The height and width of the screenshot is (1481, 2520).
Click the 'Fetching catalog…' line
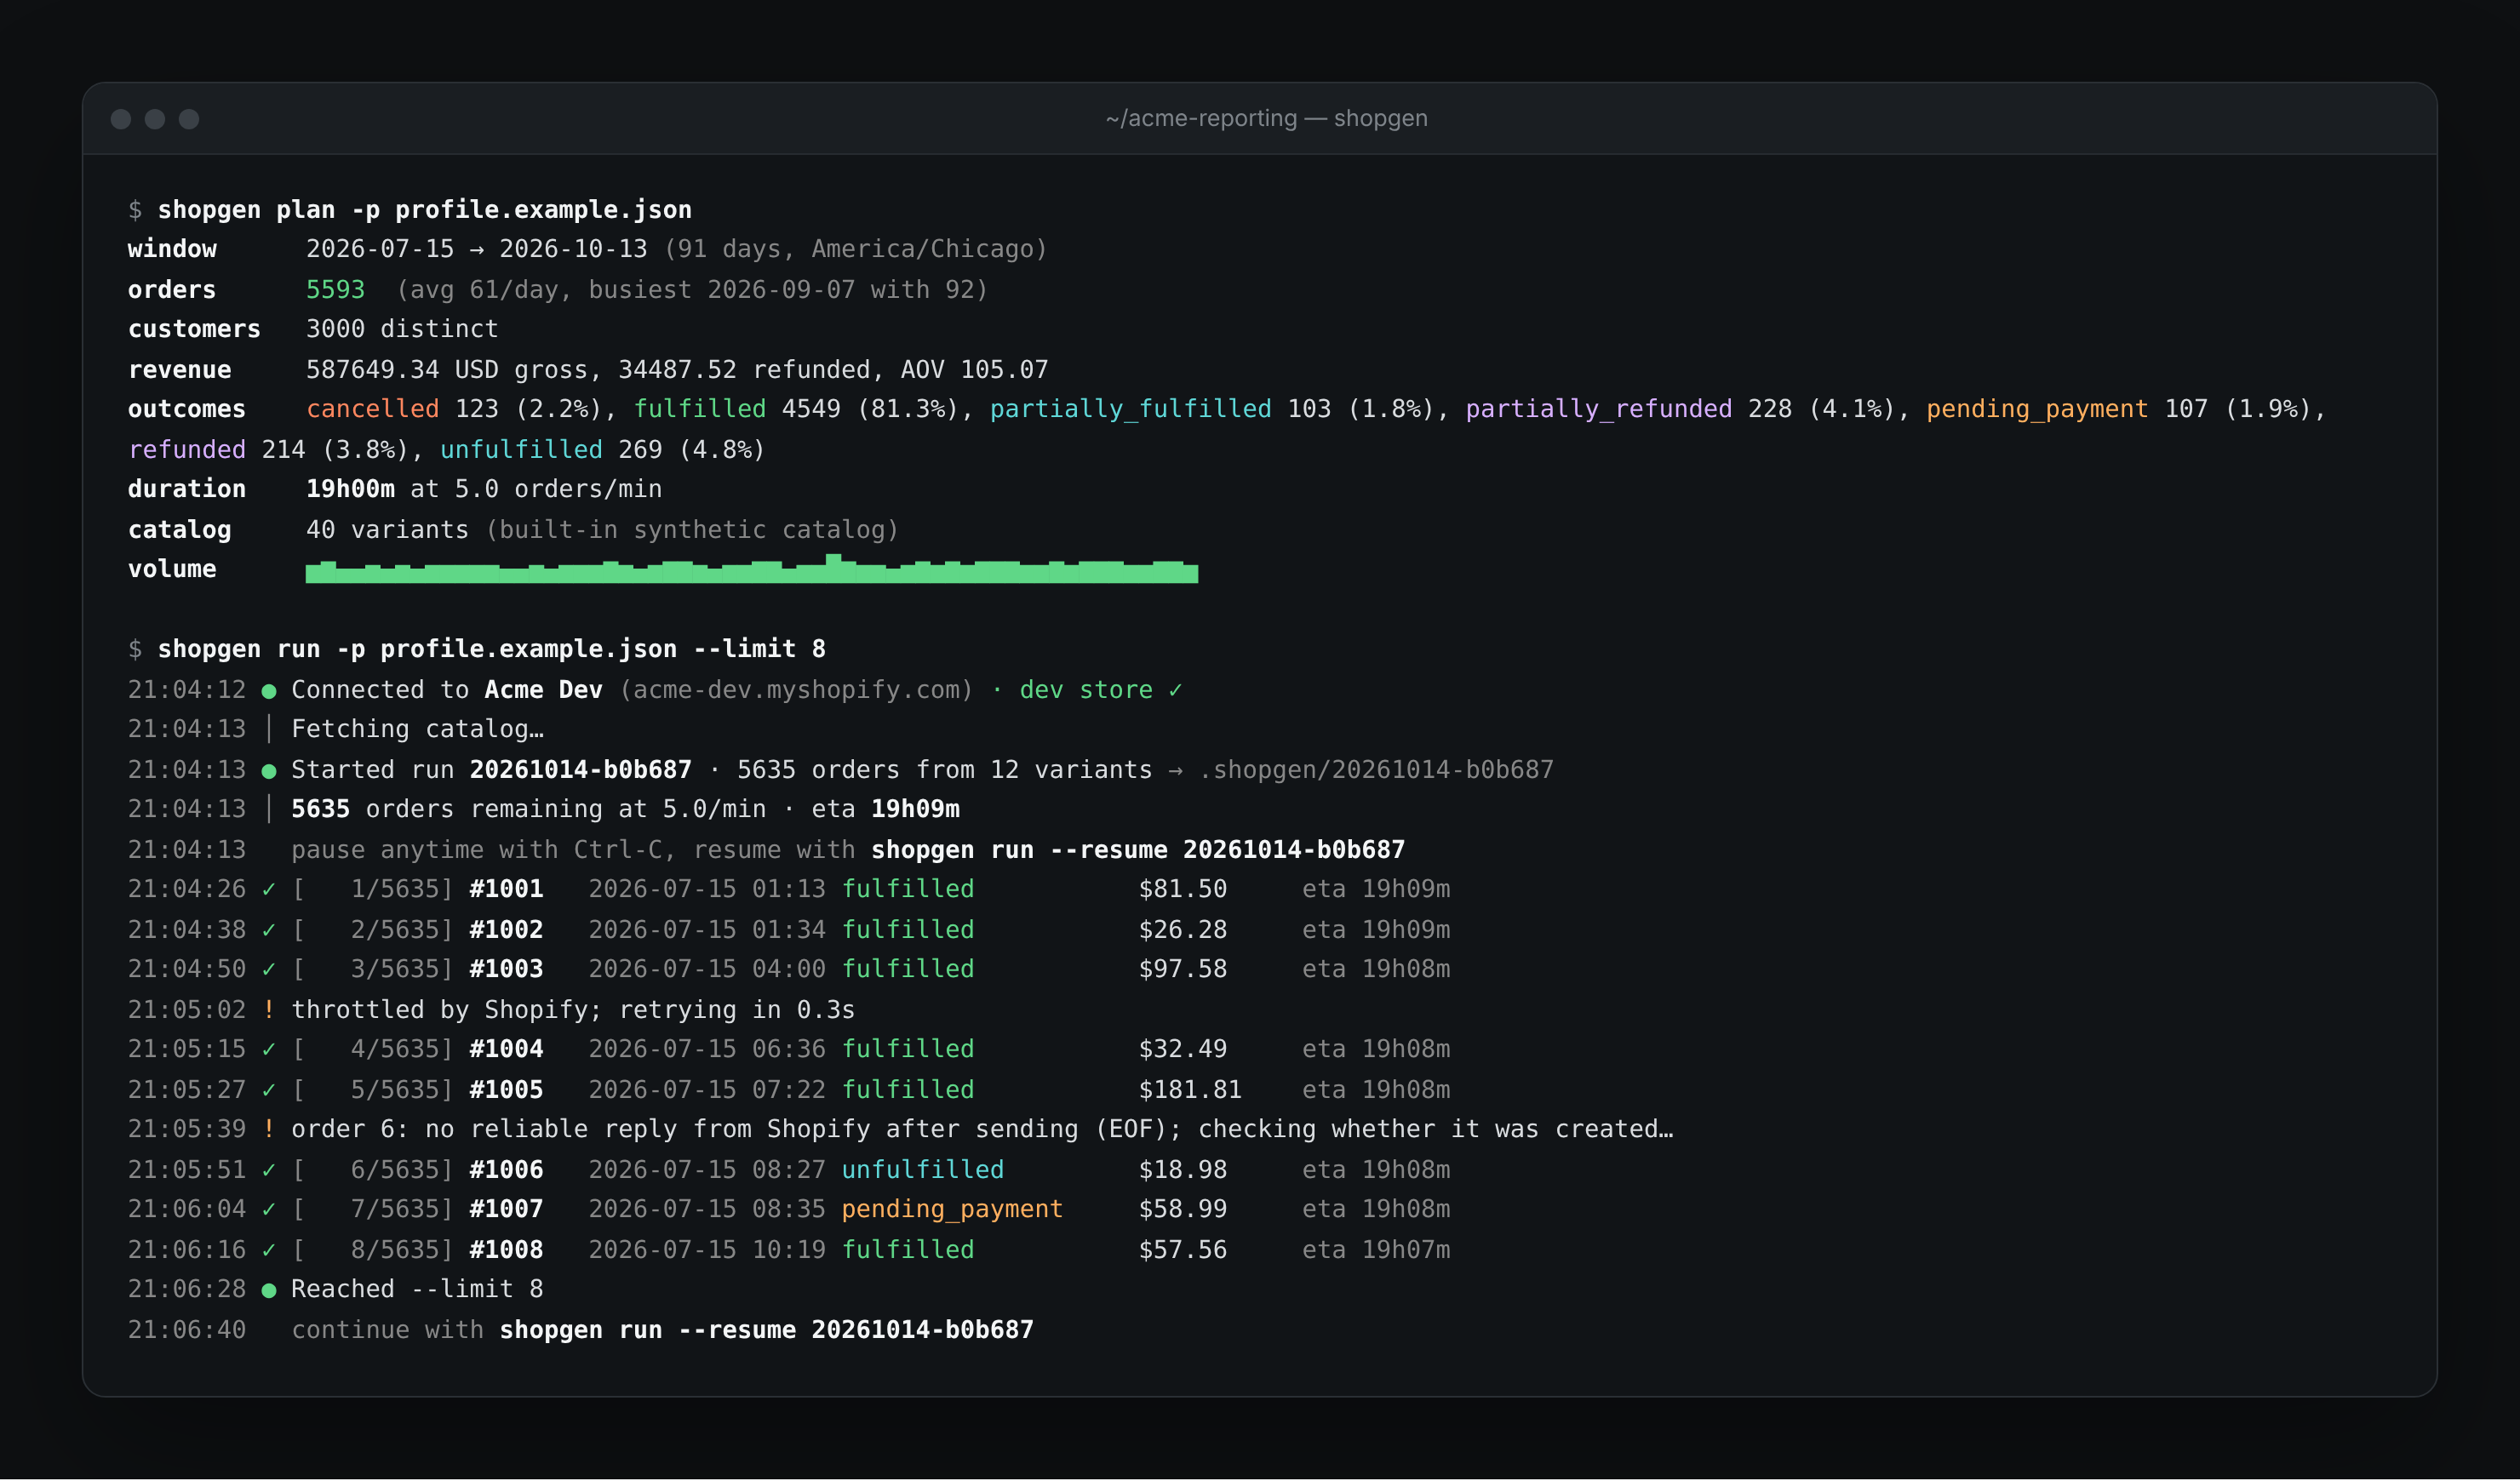click(x=417, y=729)
